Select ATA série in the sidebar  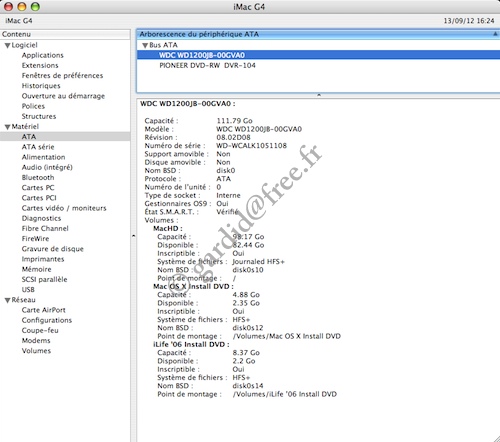tap(38, 147)
